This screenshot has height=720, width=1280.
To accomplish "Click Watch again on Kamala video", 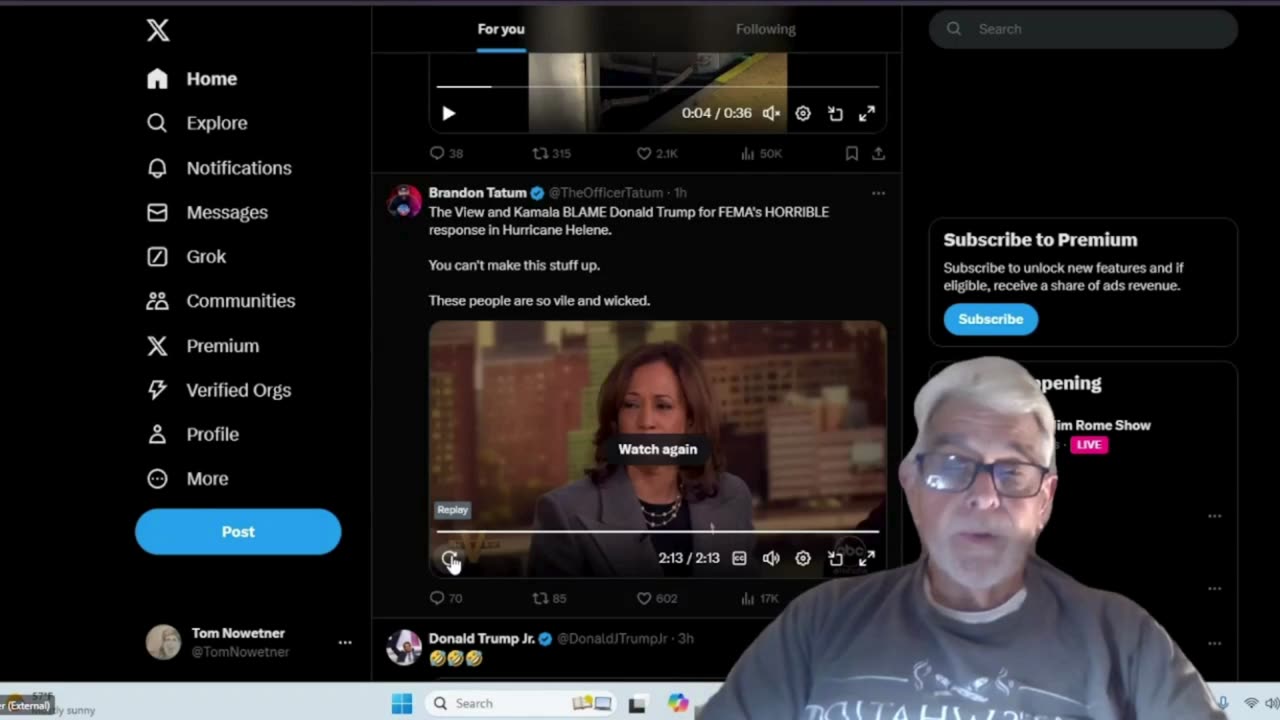I will tap(658, 449).
